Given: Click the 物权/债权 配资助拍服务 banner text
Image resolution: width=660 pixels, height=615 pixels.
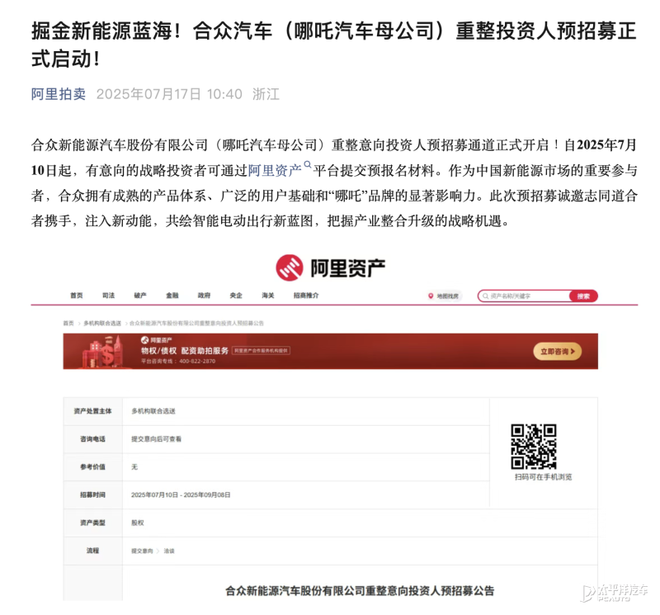Looking at the screenshot, I should [x=185, y=351].
